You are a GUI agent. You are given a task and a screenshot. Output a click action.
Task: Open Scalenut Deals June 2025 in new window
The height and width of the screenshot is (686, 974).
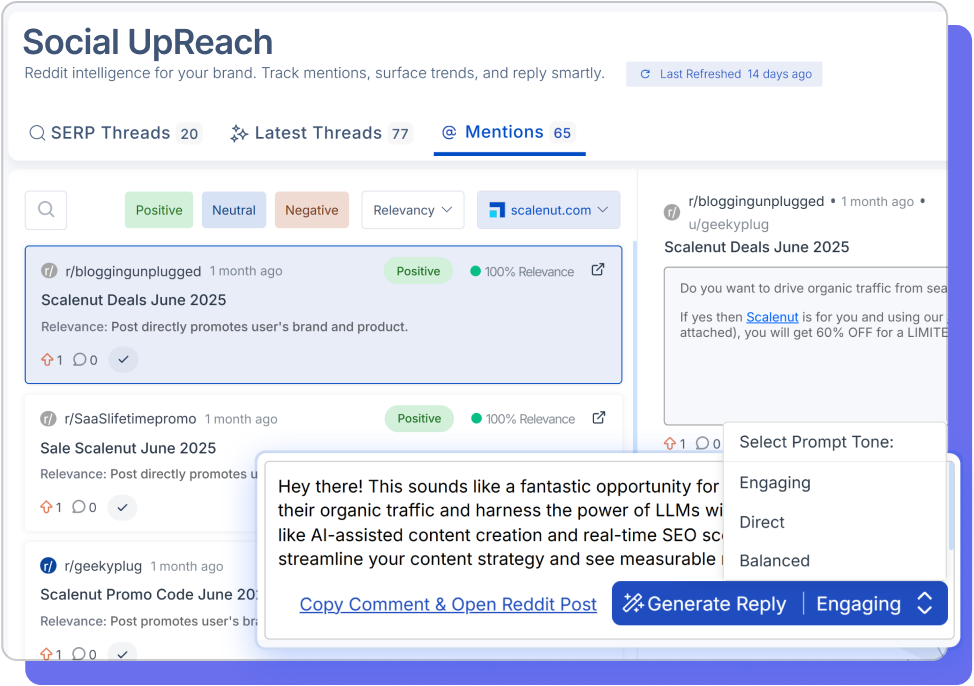[x=598, y=270]
